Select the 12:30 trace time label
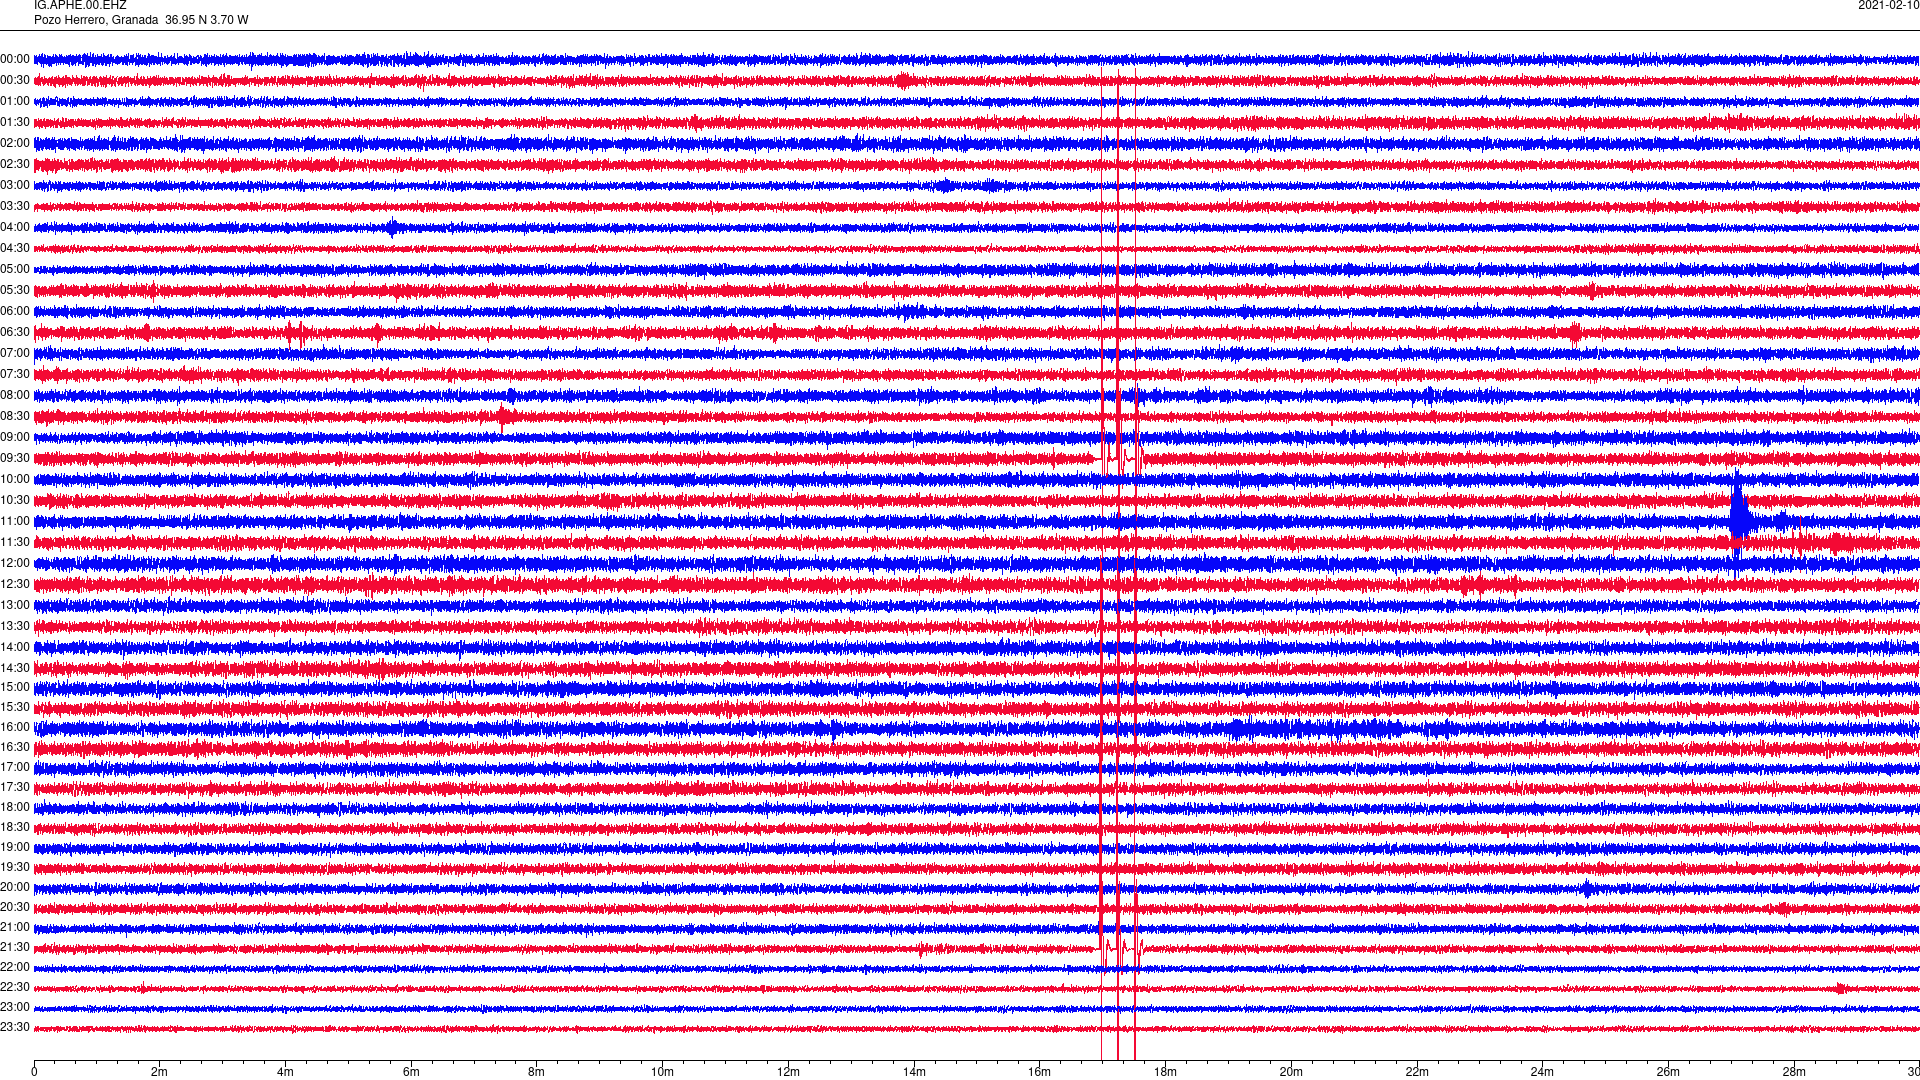The height and width of the screenshot is (1080, 1920). pyautogui.click(x=15, y=585)
